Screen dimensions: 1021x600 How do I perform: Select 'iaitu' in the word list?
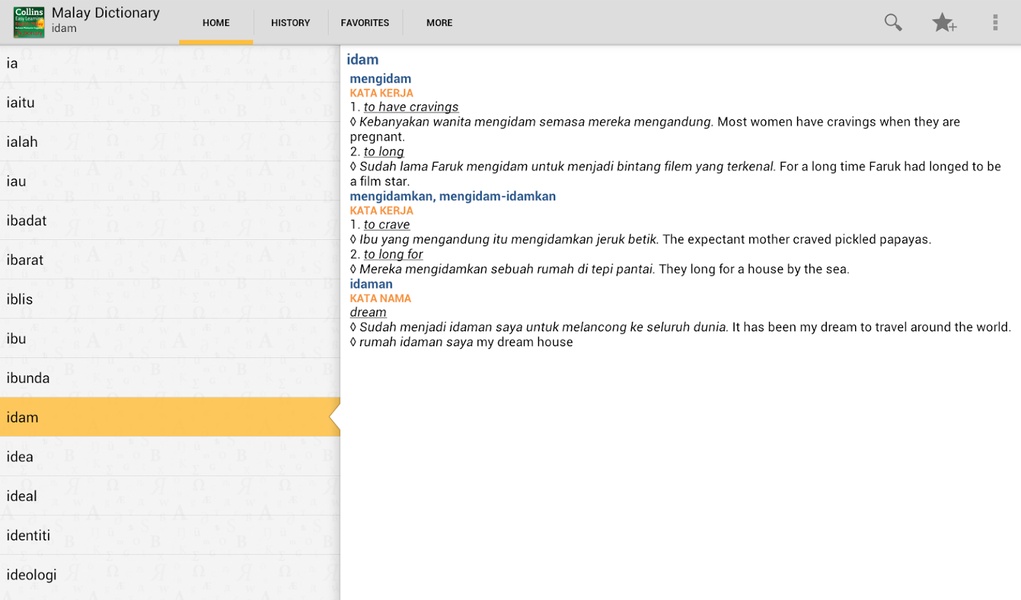[x=170, y=102]
